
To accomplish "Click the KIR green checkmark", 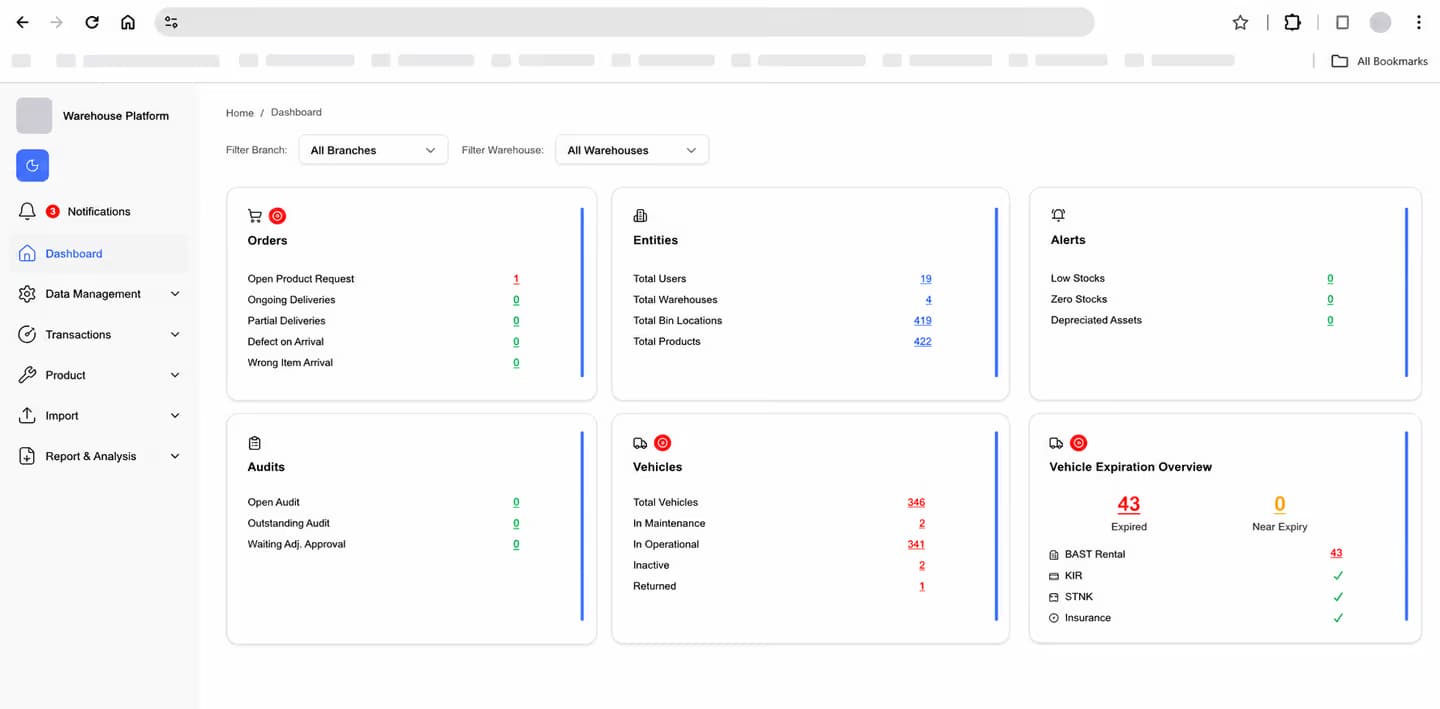I will coord(1338,575).
